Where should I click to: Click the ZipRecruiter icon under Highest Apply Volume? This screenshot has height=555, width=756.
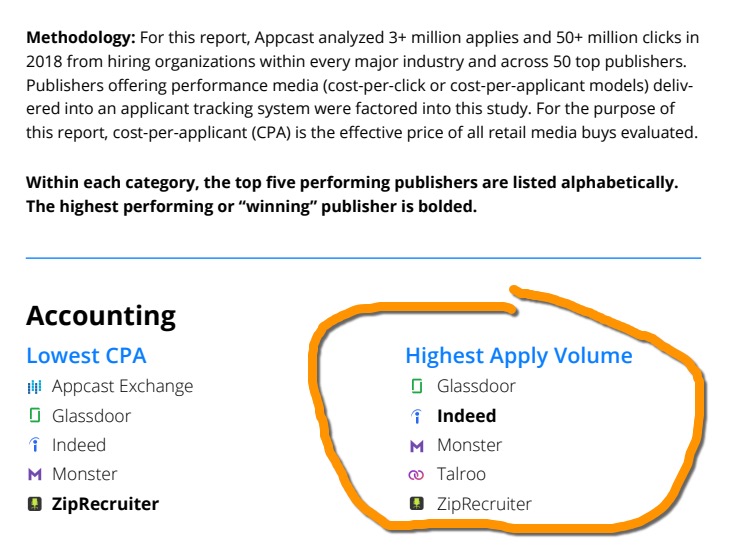(x=417, y=504)
